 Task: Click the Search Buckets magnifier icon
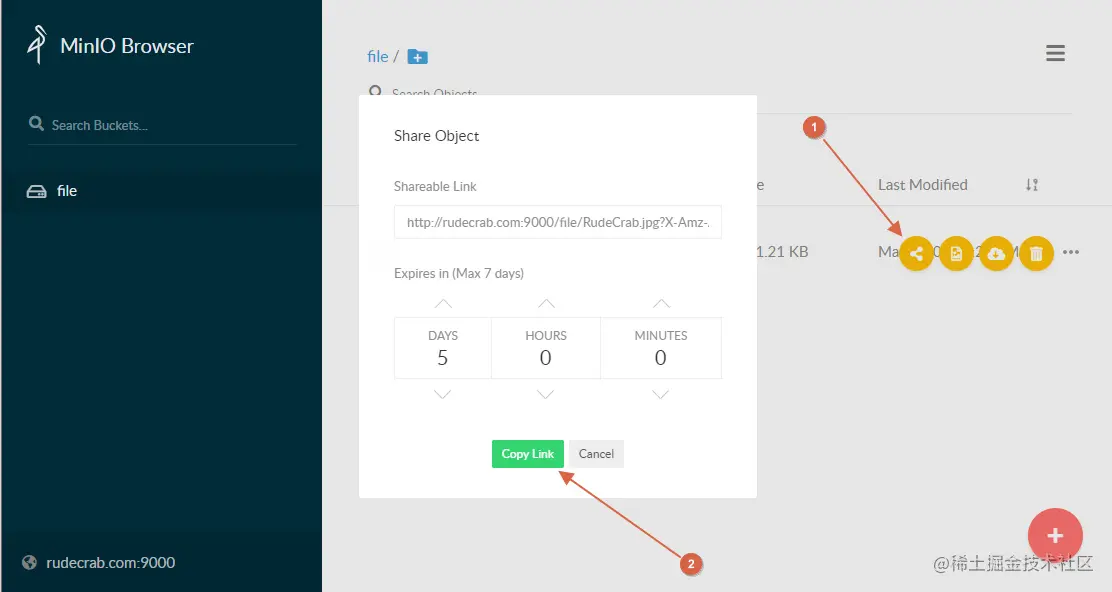tap(36, 124)
